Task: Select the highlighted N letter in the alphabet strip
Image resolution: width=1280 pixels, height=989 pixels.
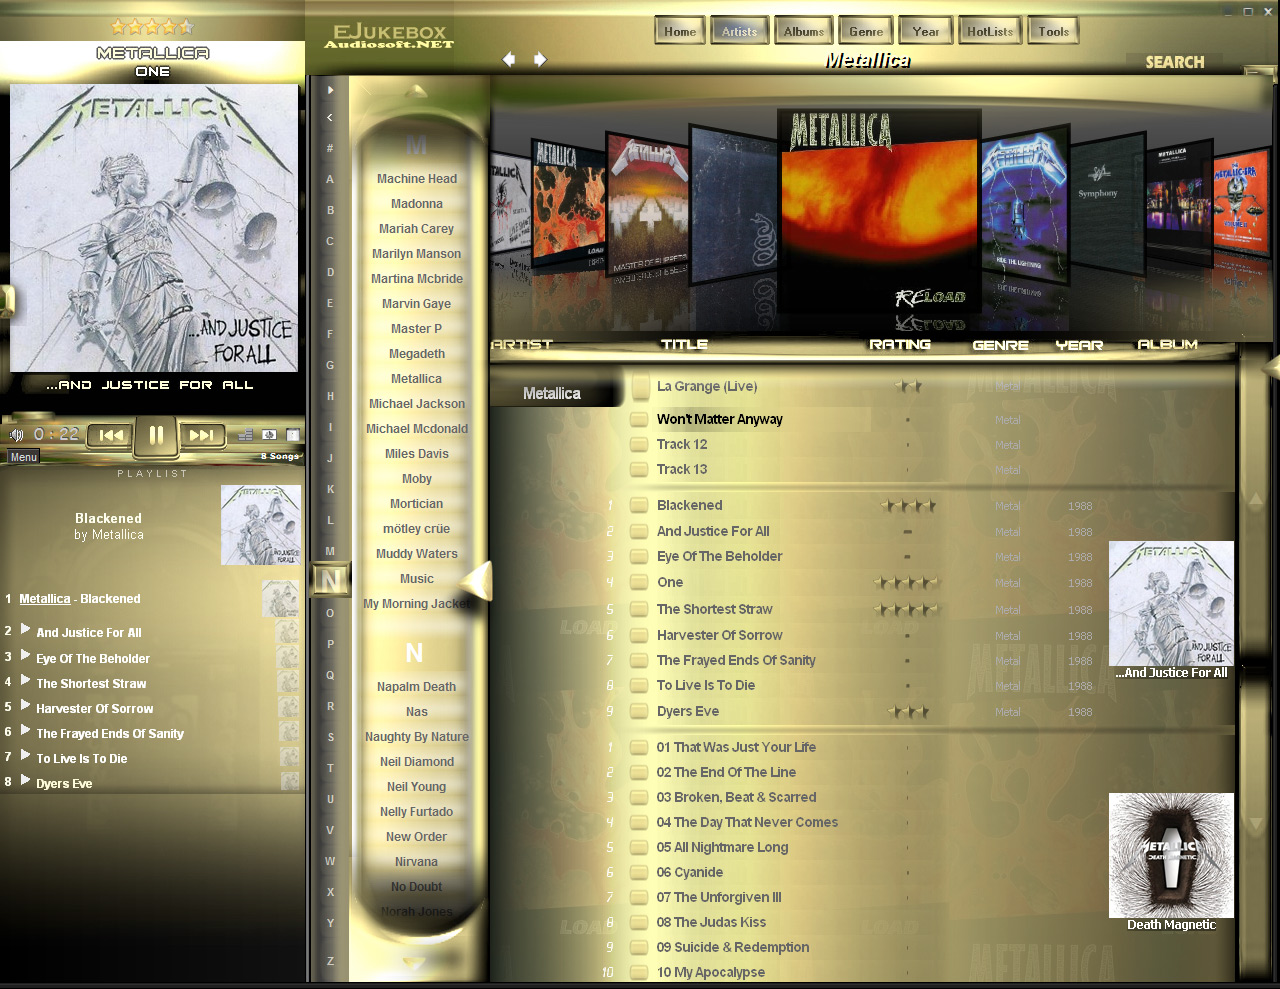Action: (x=330, y=579)
